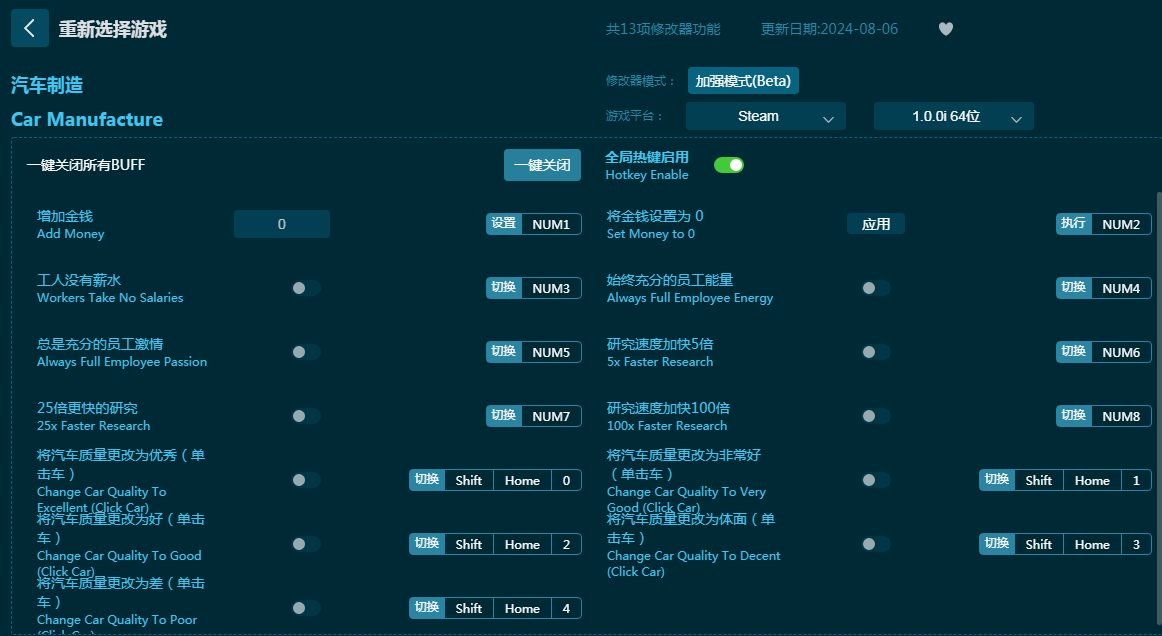Turn on Always Full Employee Energy

876,288
